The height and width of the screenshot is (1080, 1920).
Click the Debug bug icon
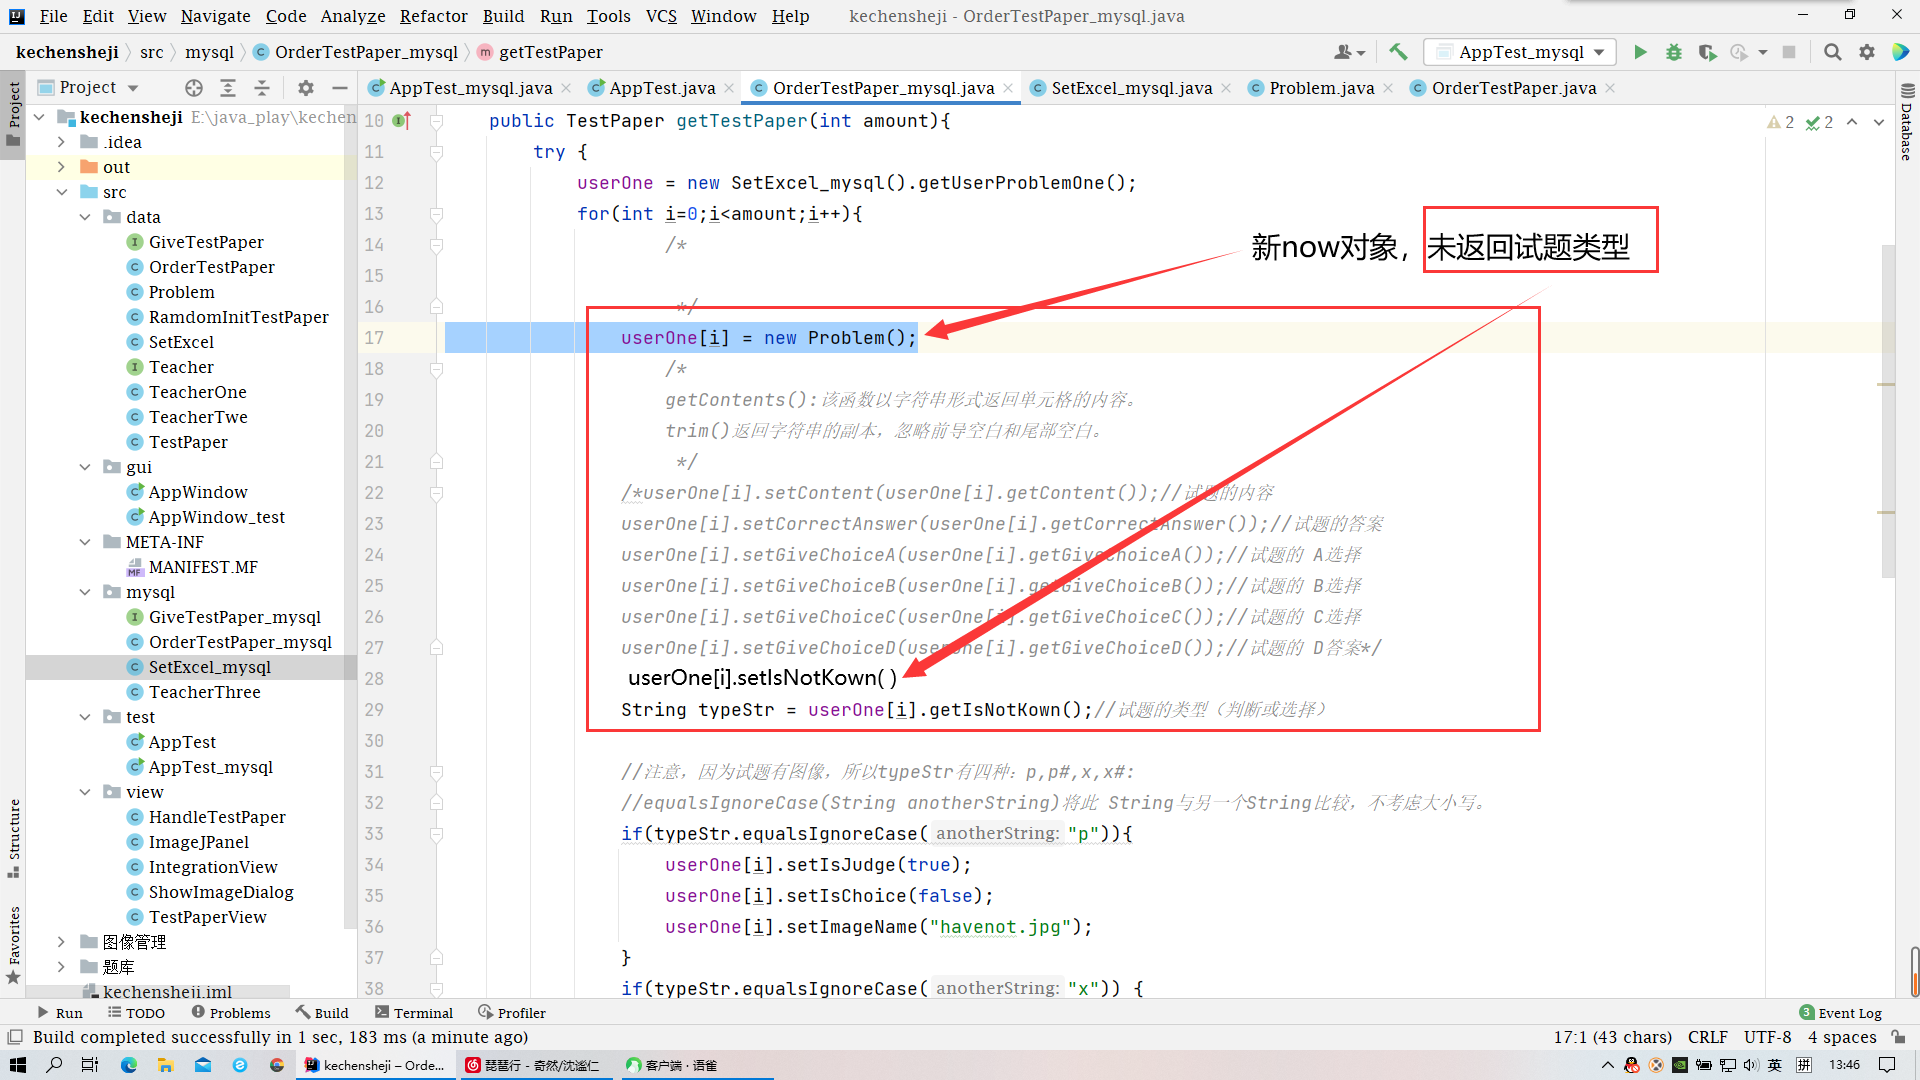click(x=1673, y=52)
